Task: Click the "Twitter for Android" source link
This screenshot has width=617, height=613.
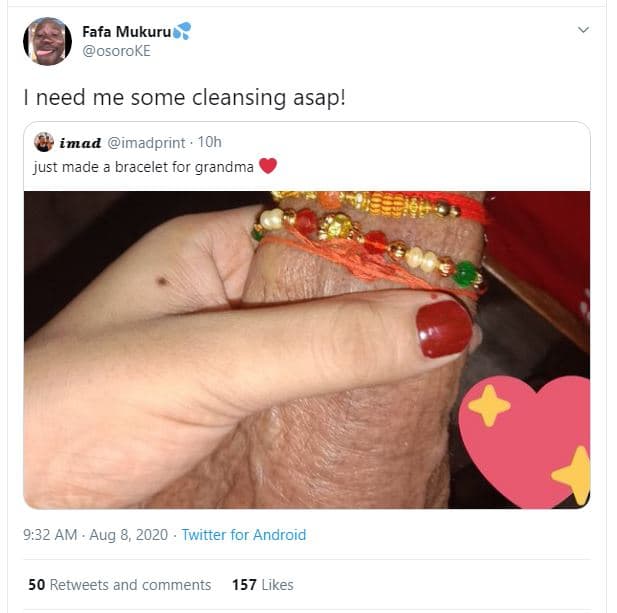Action: point(244,535)
